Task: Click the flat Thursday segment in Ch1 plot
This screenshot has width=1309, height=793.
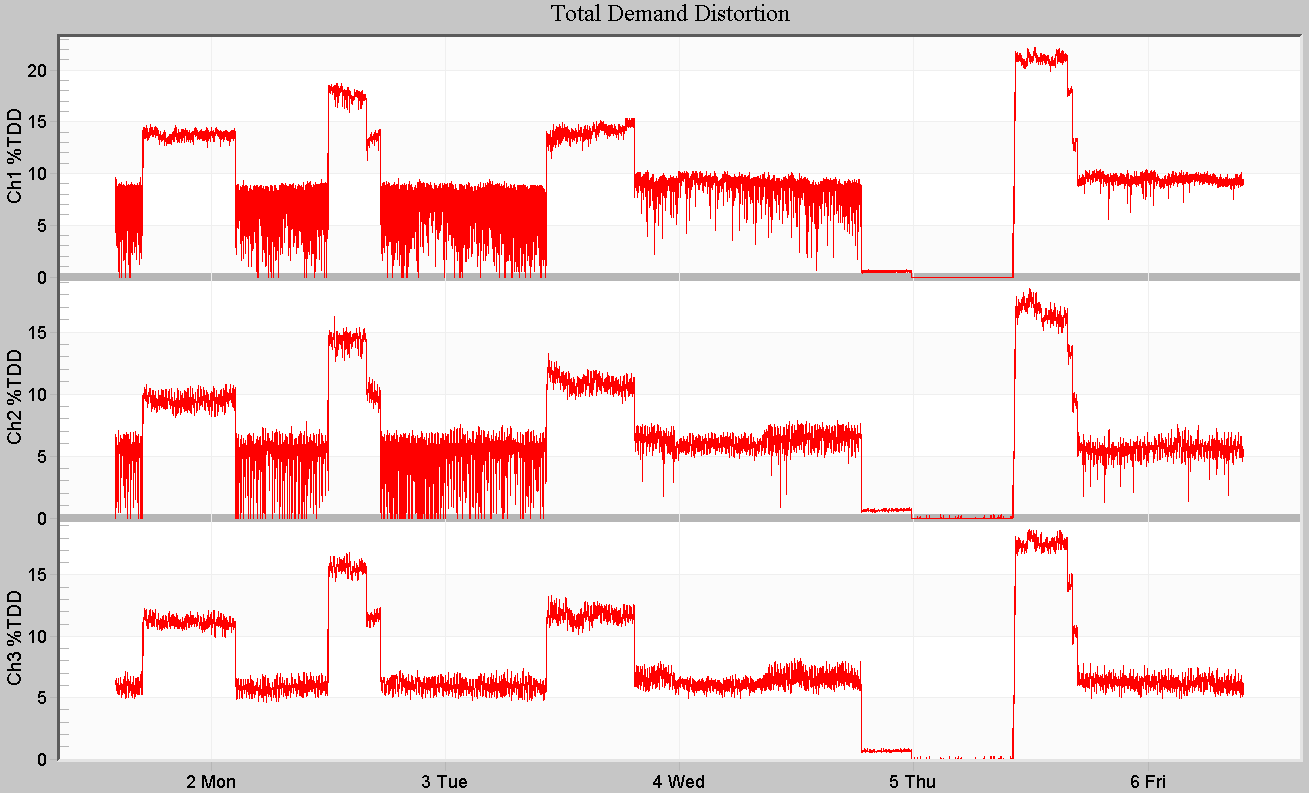Action: tap(885, 271)
